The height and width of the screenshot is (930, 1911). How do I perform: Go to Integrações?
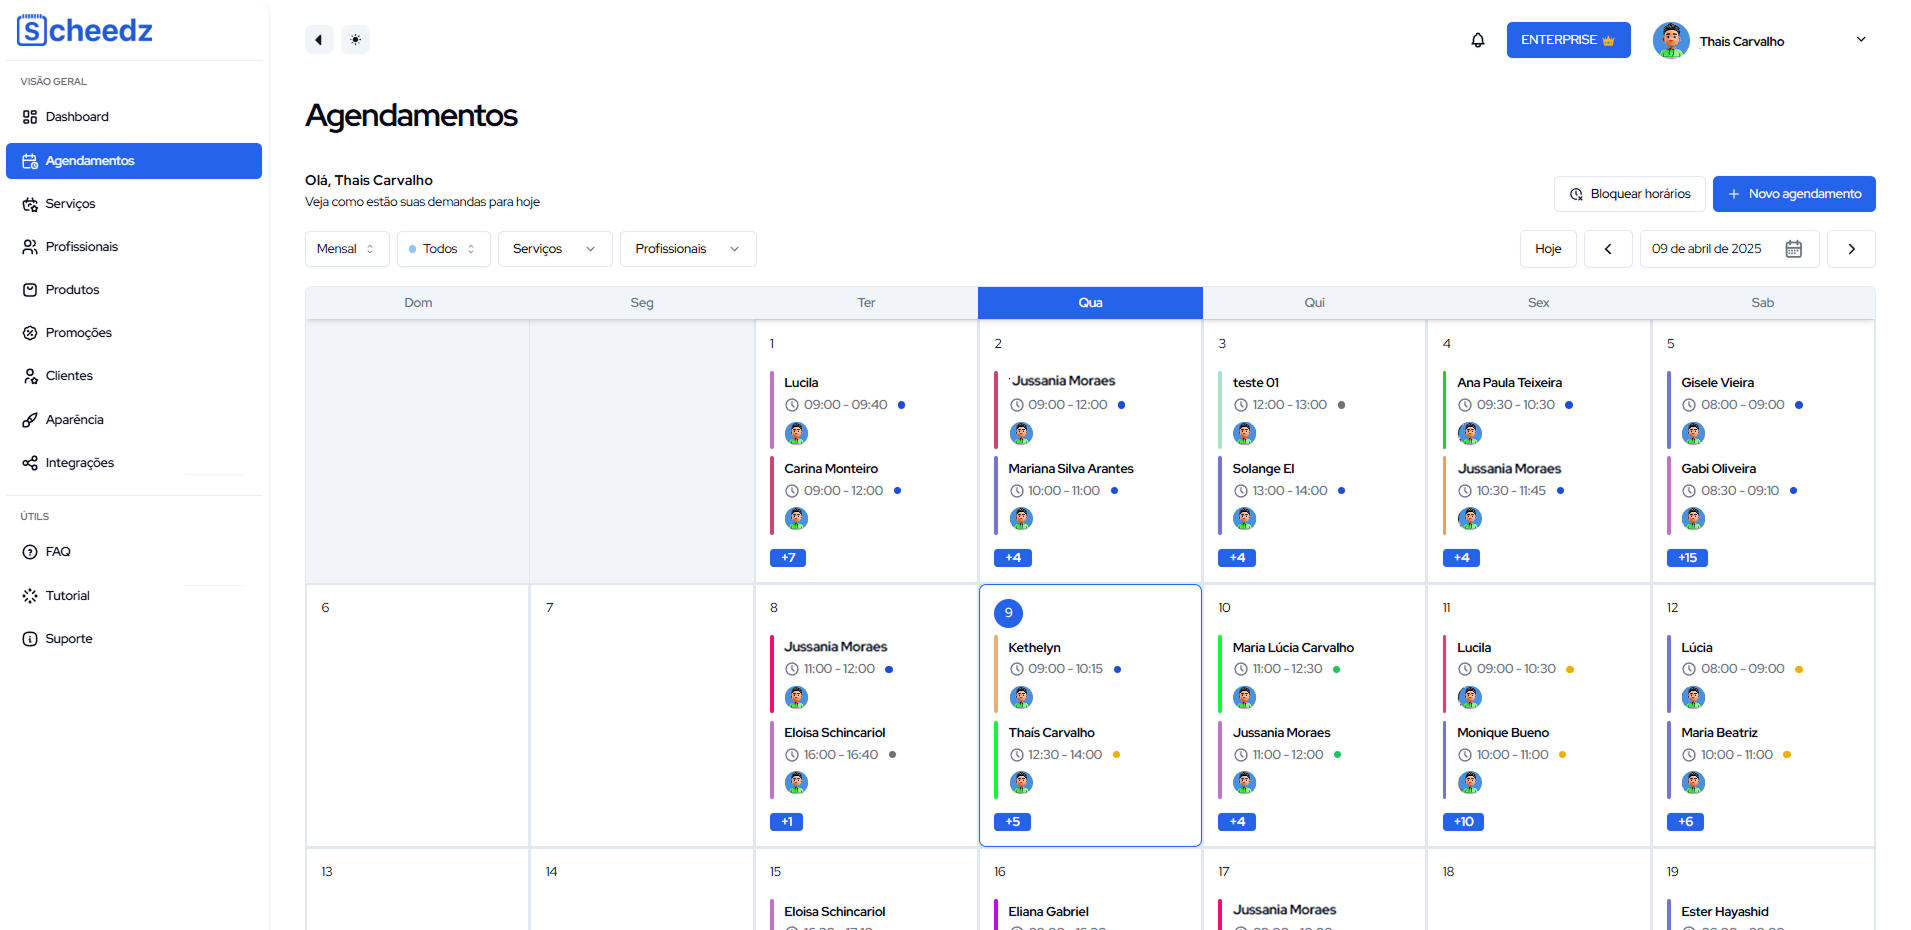[134, 463]
